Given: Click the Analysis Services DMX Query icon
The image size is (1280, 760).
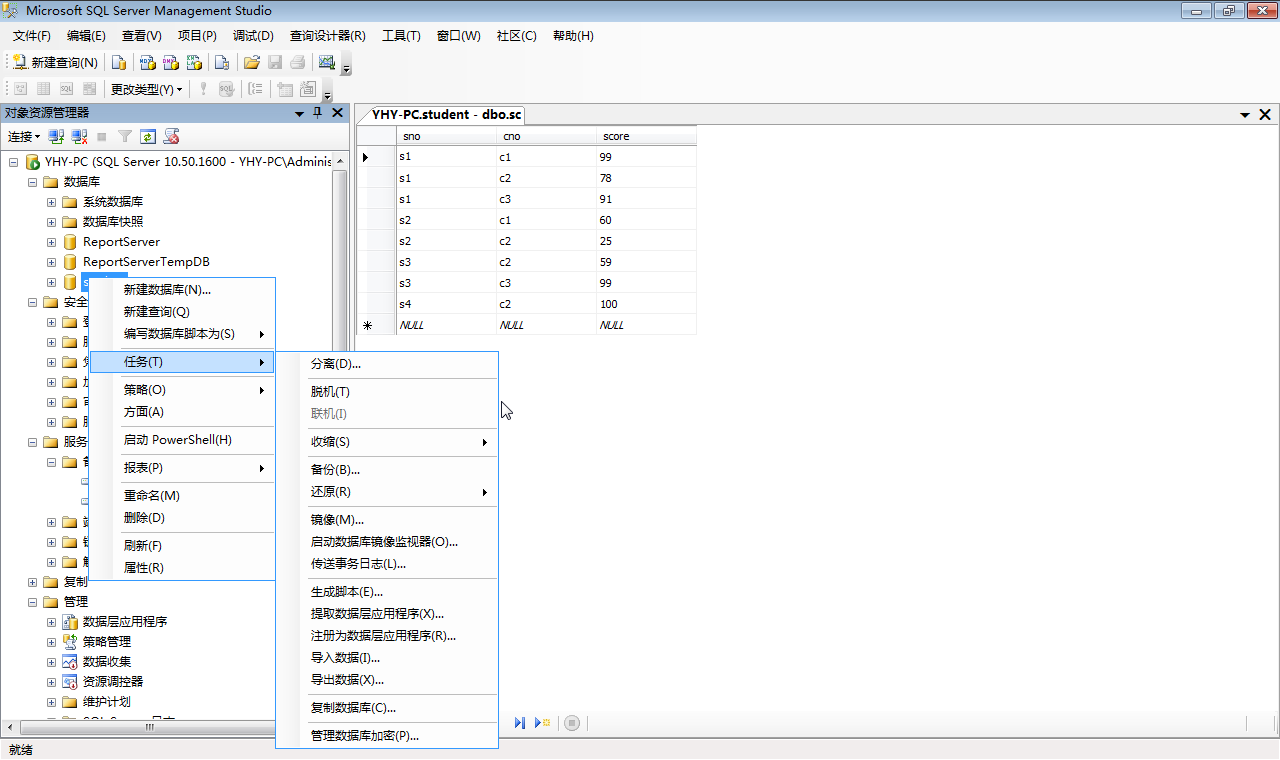Looking at the screenshot, I should [171, 62].
